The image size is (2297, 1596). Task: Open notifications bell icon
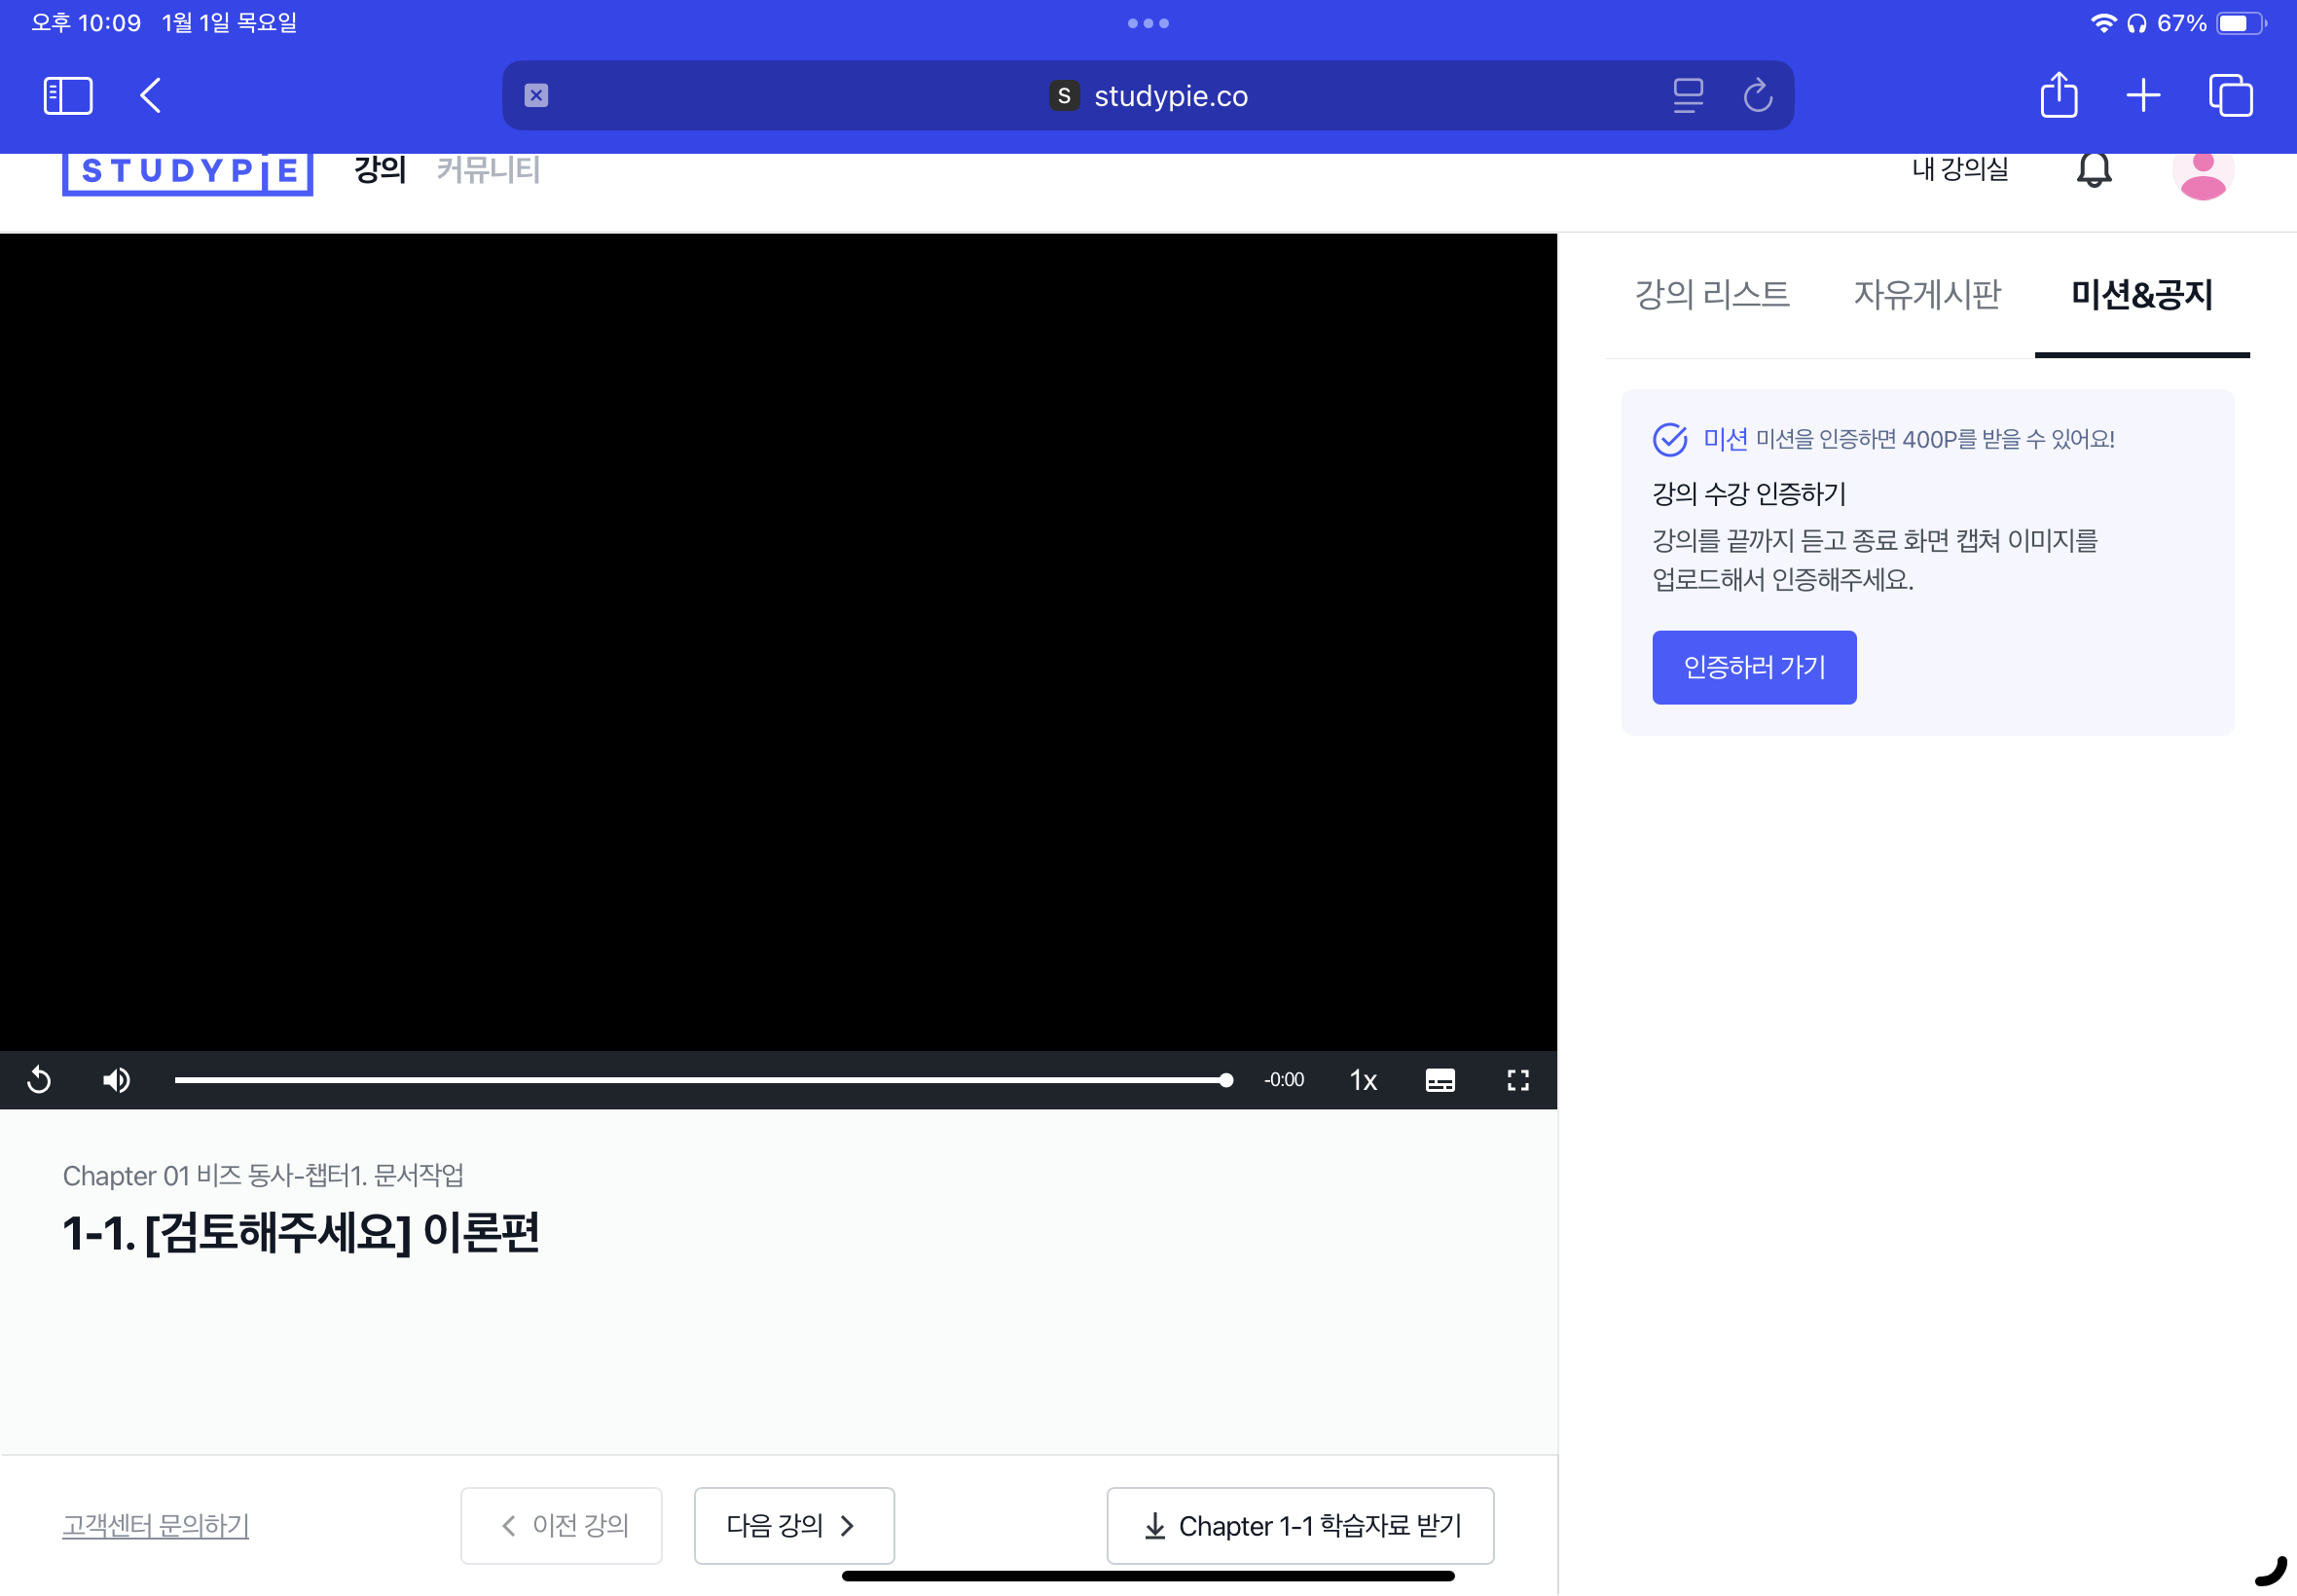click(2093, 170)
